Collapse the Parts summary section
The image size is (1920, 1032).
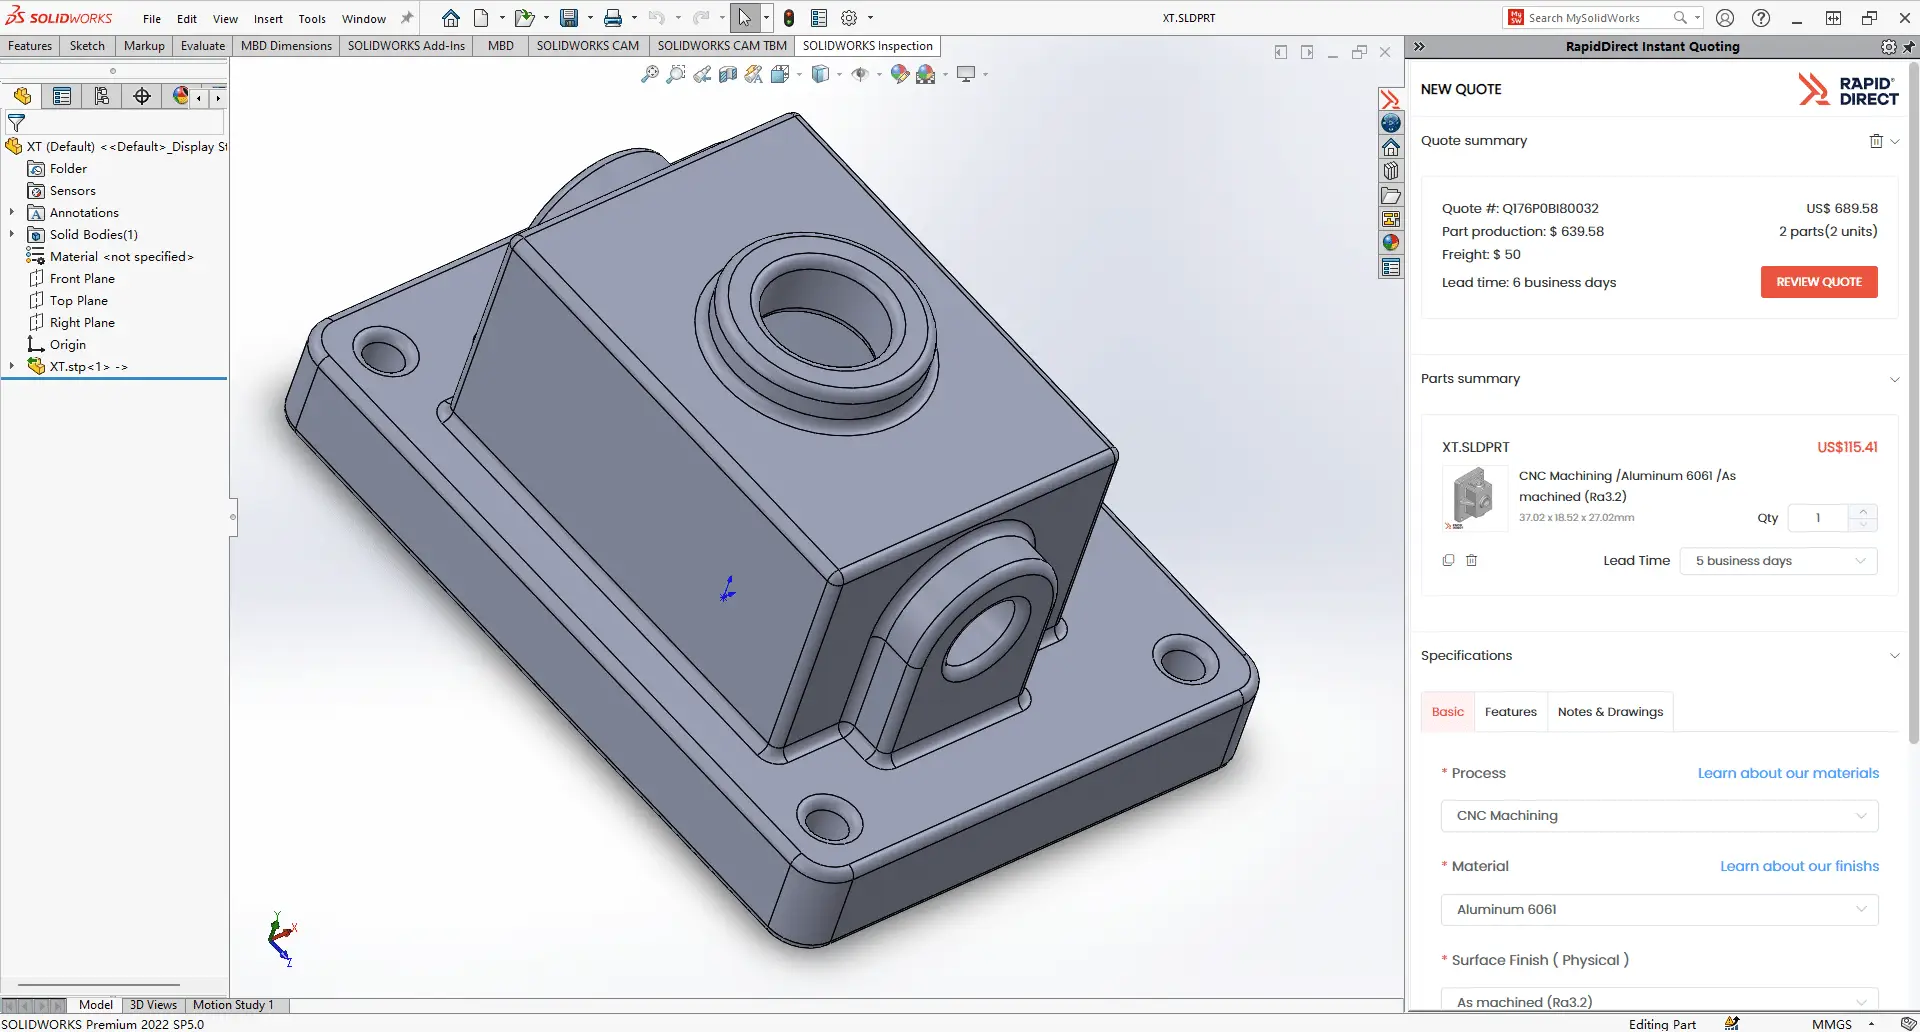tap(1894, 379)
